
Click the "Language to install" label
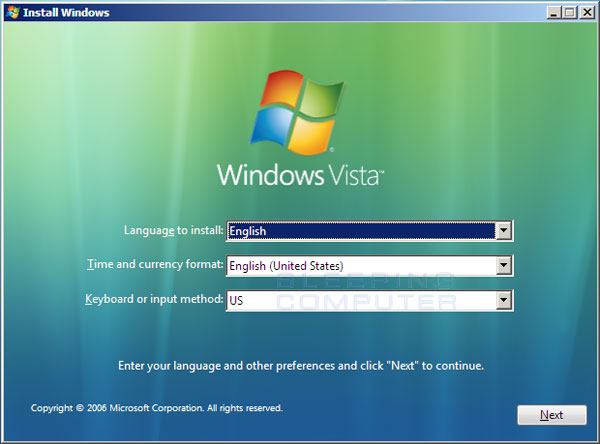[x=173, y=230]
